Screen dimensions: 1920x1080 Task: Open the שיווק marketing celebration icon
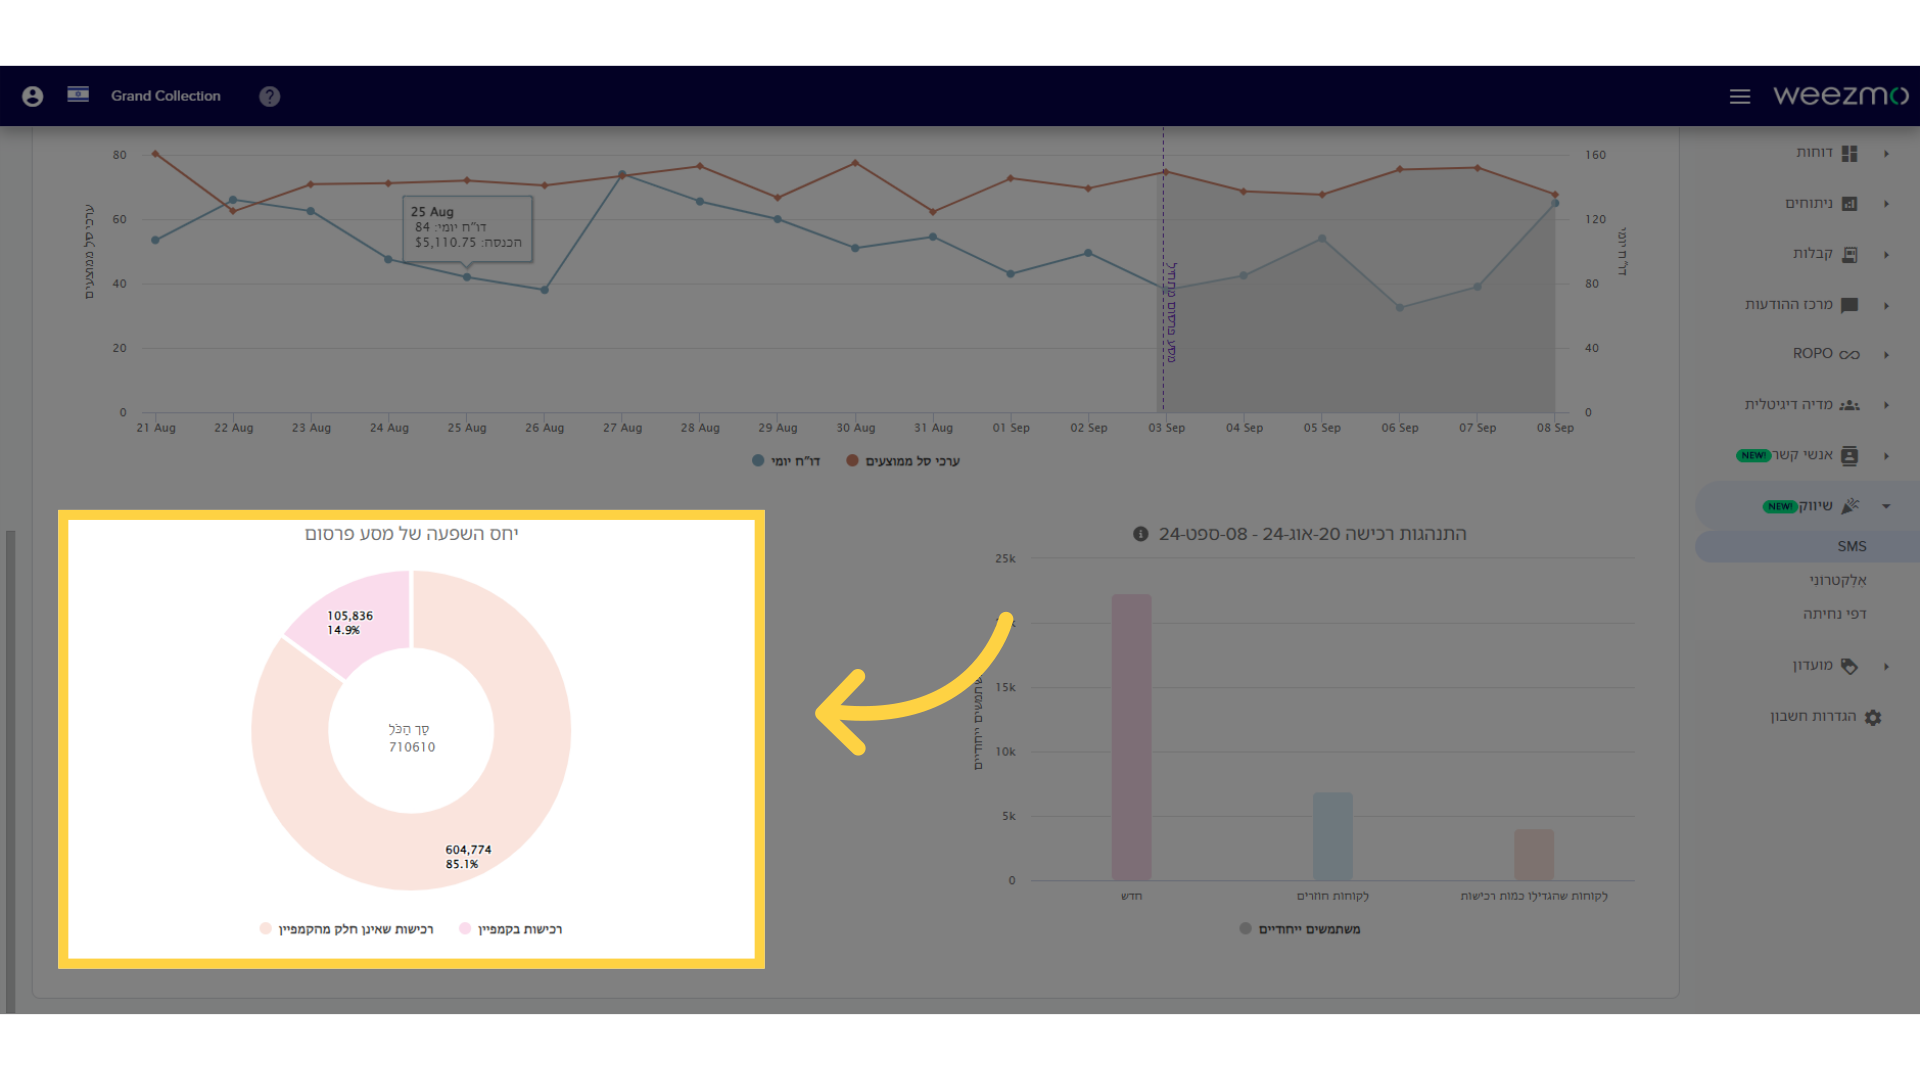[x=1850, y=506]
